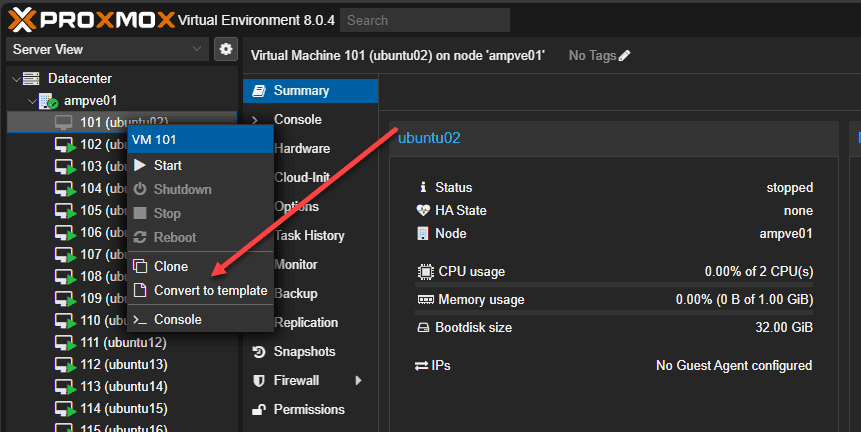Click the edit tags pencil icon

(x=624, y=55)
